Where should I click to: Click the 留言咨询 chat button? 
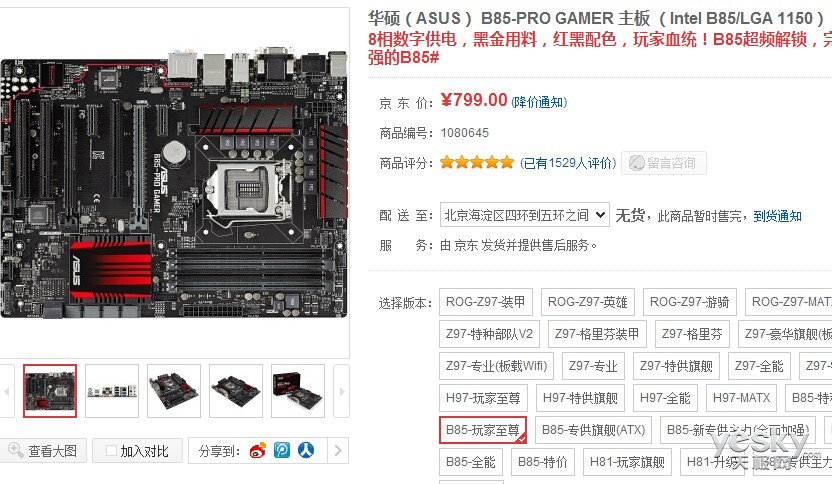click(x=664, y=163)
